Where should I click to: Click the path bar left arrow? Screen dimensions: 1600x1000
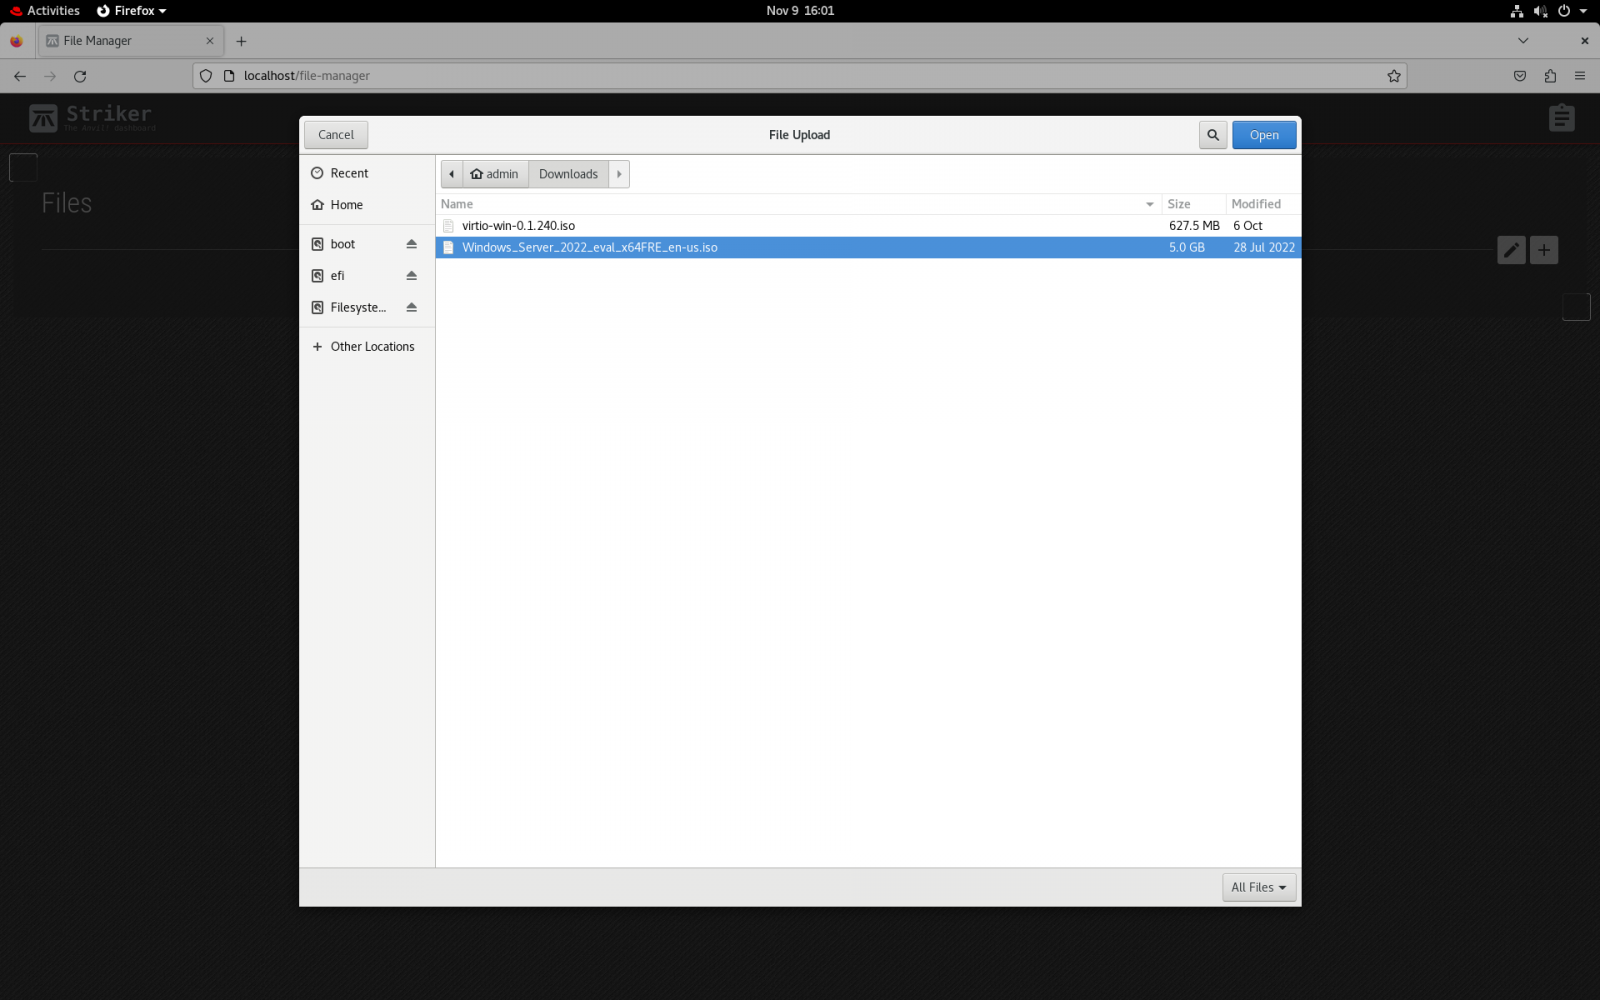tap(452, 174)
